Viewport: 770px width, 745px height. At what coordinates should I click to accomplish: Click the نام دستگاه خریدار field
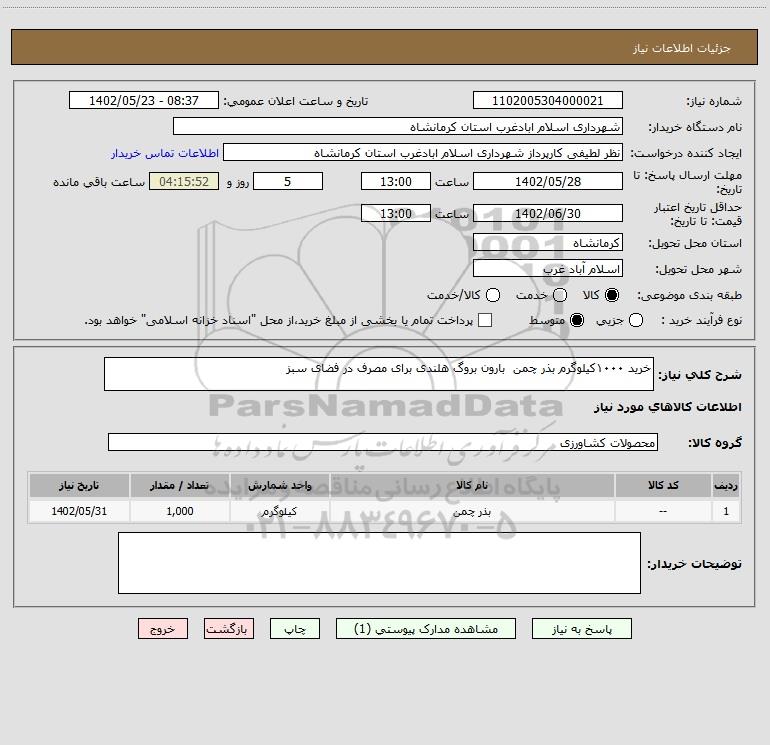[398, 127]
